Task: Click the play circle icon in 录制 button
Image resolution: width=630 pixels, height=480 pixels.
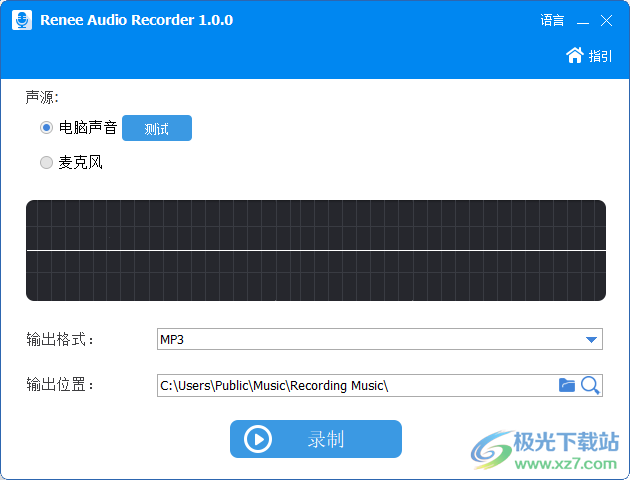Action: point(258,439)
